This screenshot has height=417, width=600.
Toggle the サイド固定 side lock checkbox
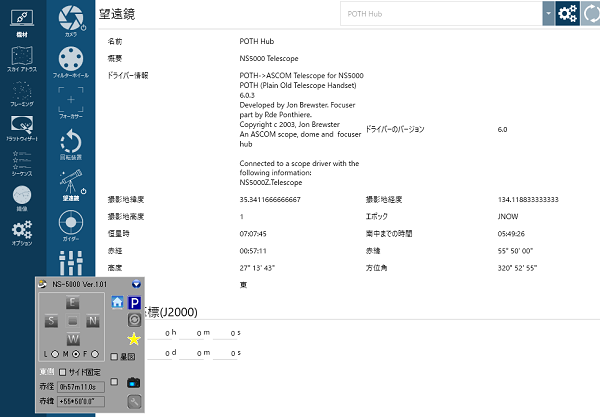click(63, 372)
